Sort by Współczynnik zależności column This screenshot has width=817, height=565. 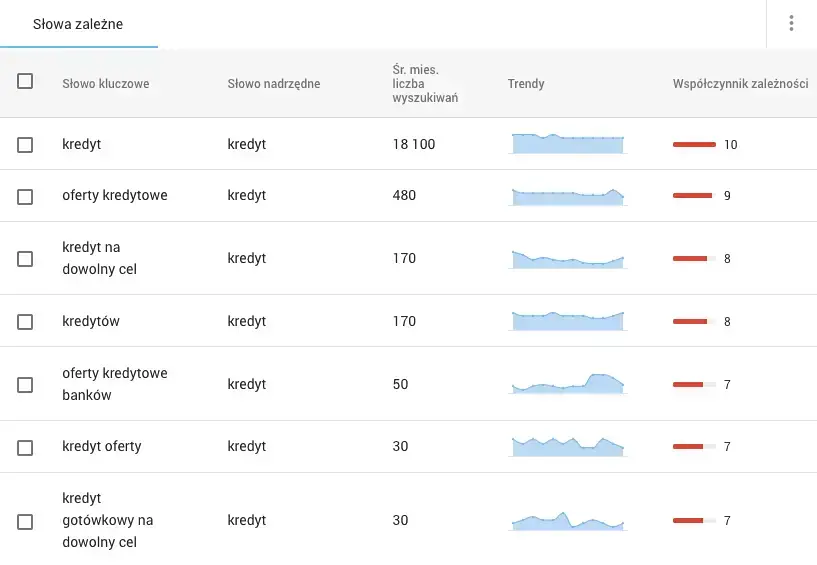coord(740,84)
